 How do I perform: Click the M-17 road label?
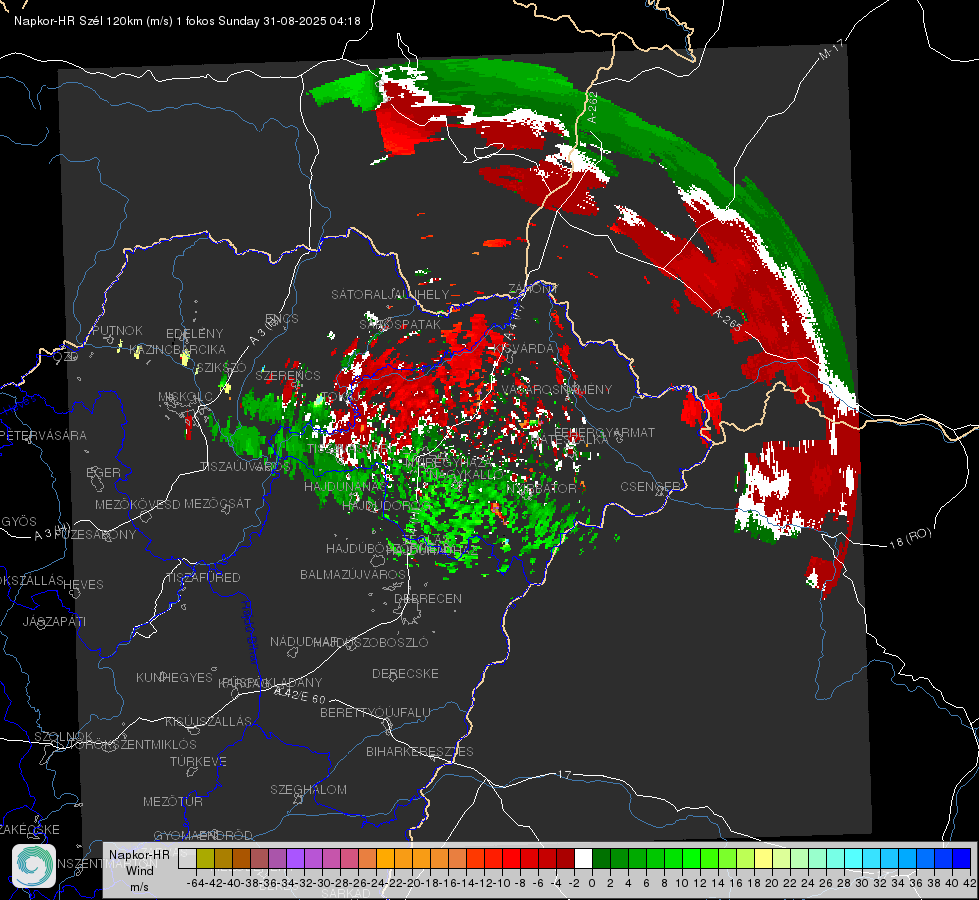click(831, 49)
